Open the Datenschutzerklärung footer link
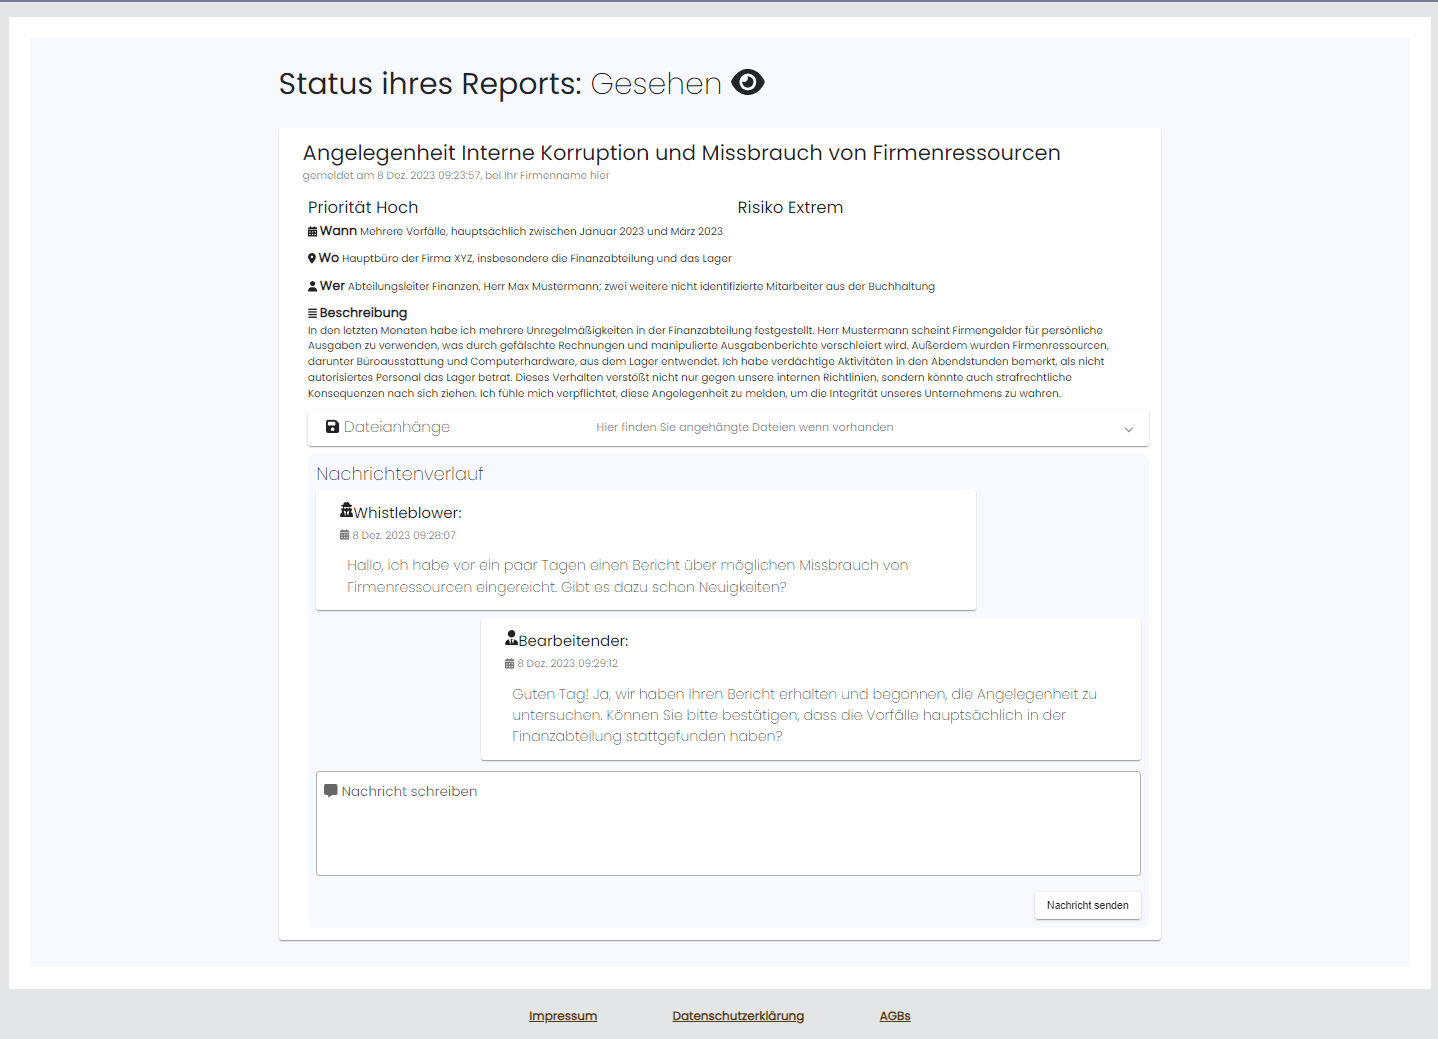This screenshot has height=1039, width=1438. click(x=737, y=1016)
